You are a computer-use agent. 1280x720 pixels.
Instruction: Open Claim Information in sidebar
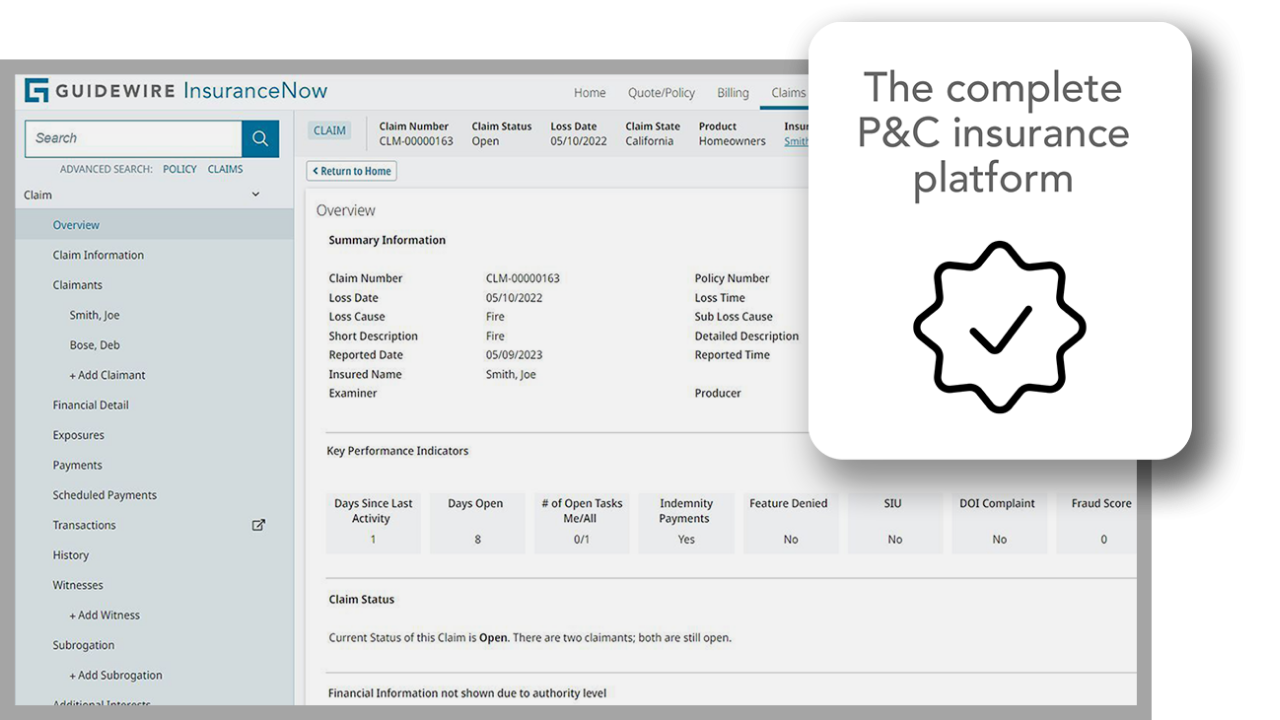coord(98,255)
